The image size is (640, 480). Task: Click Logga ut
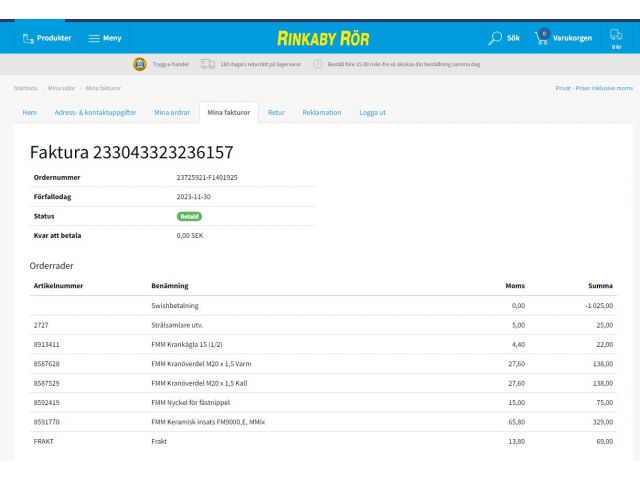click(x=373, y=112)
